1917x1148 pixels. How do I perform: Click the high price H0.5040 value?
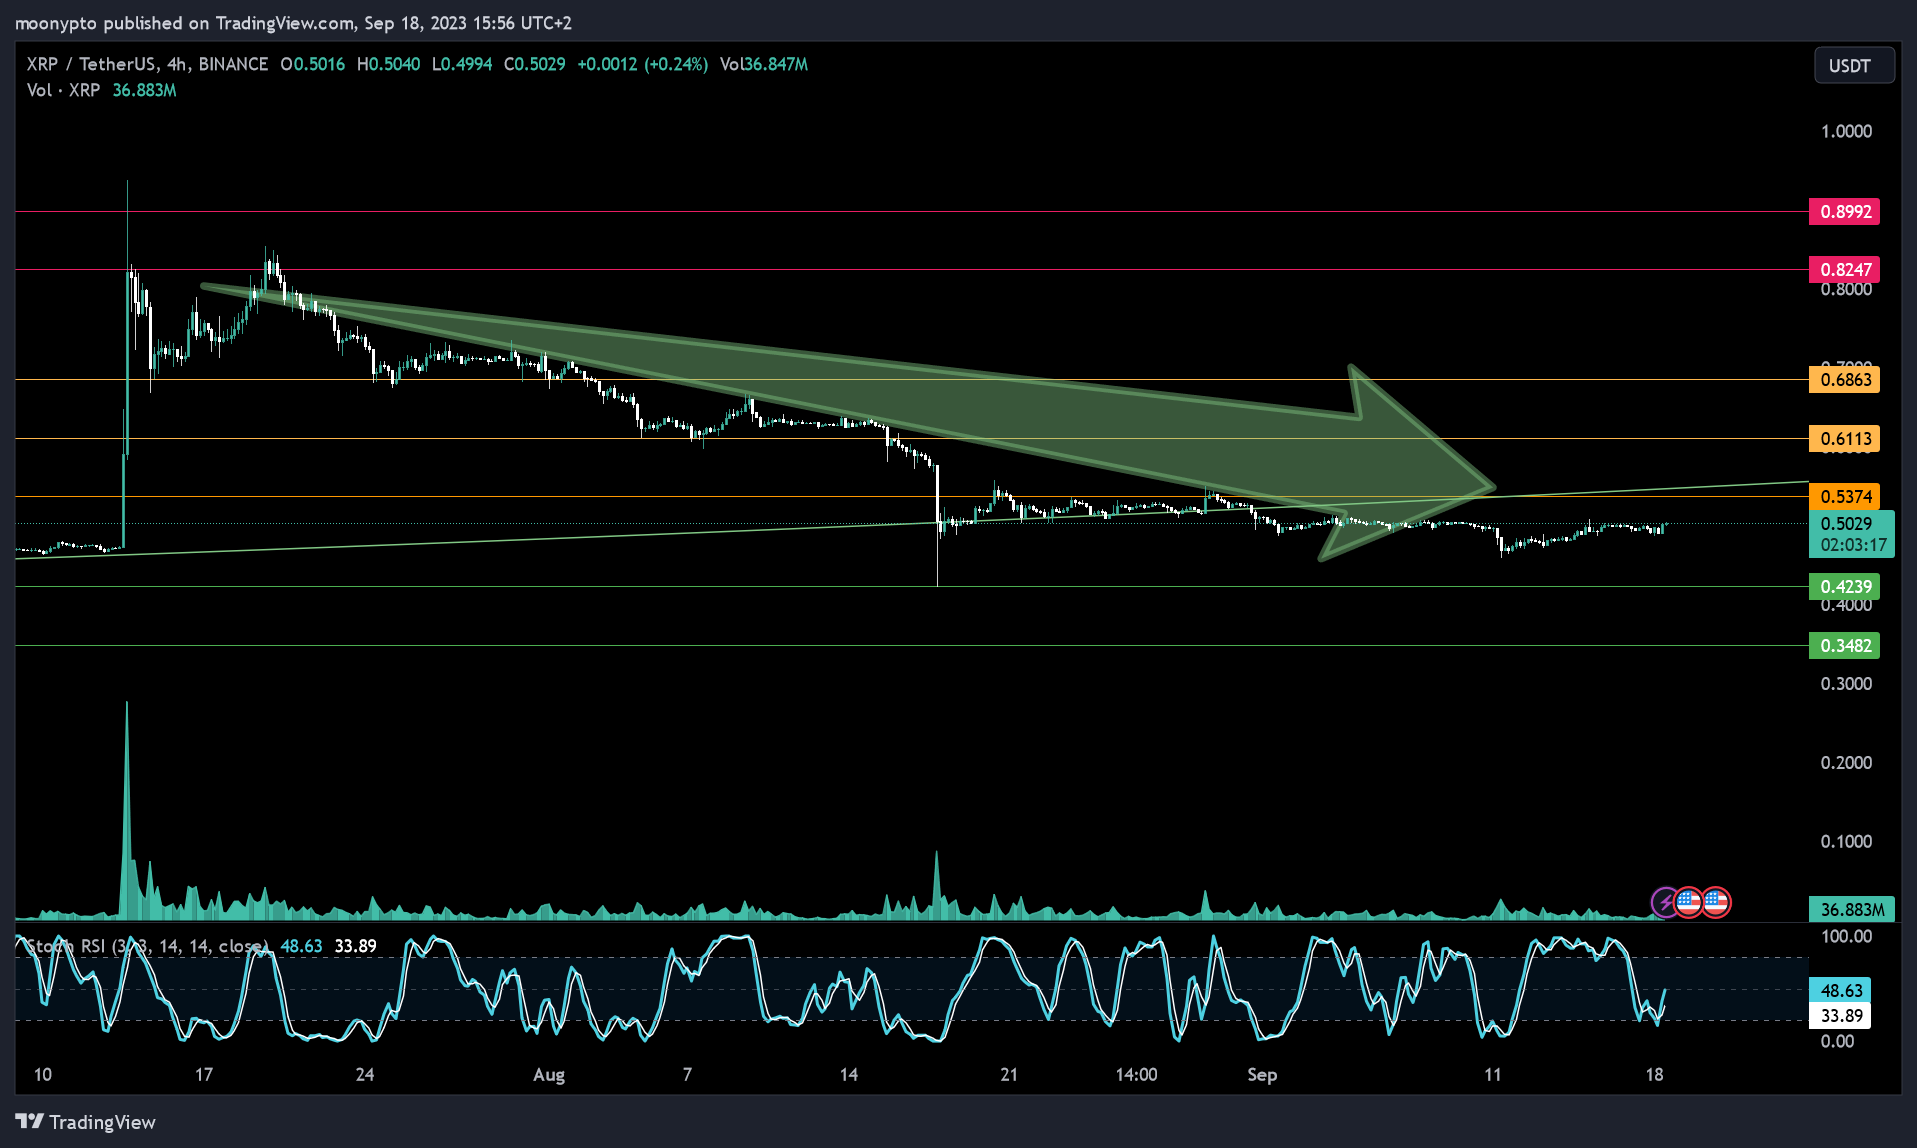pyautogui.click(x=388, y=64)
